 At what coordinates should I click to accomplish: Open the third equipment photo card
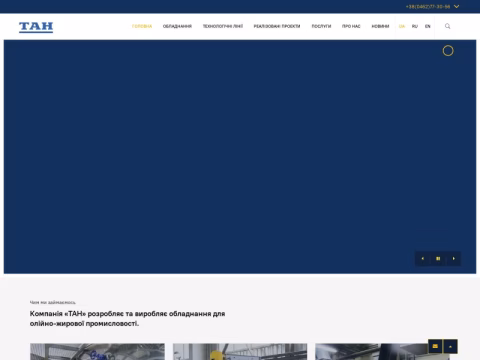click(x=383, y=352)
